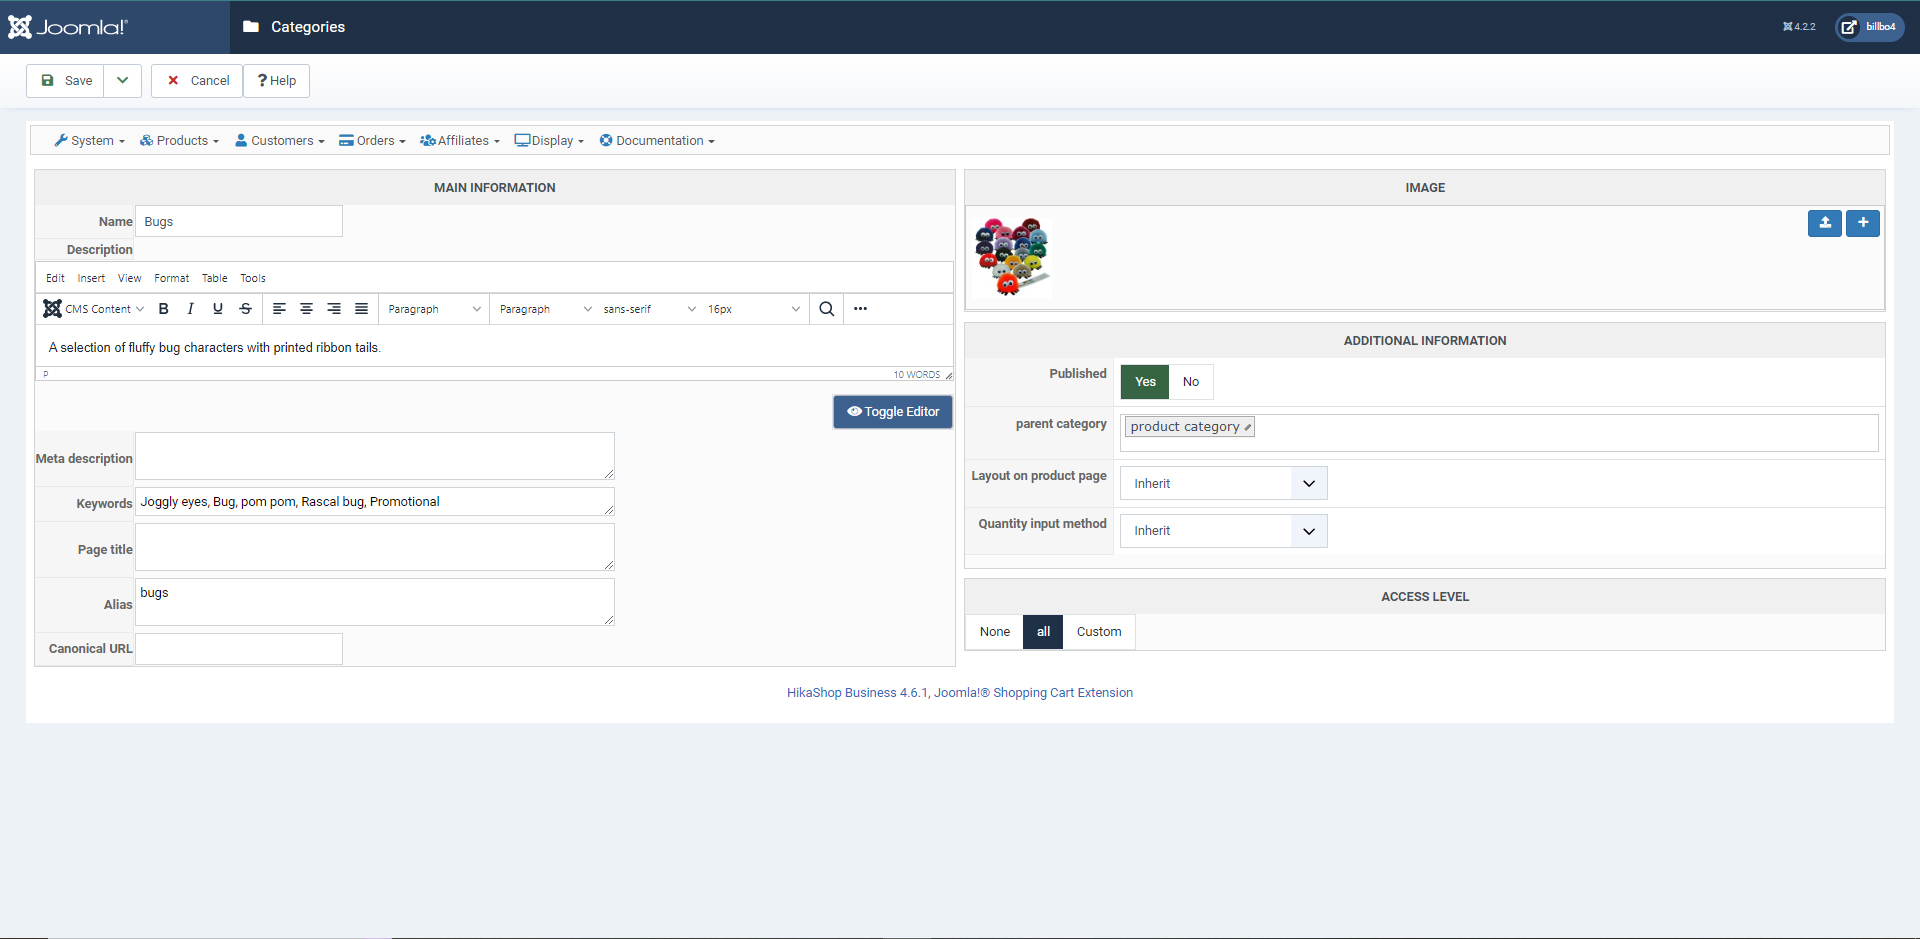Open the HikaShop Business 4.6.1 link
Viewport: 1920px width, 939px height.
[960, 693]
